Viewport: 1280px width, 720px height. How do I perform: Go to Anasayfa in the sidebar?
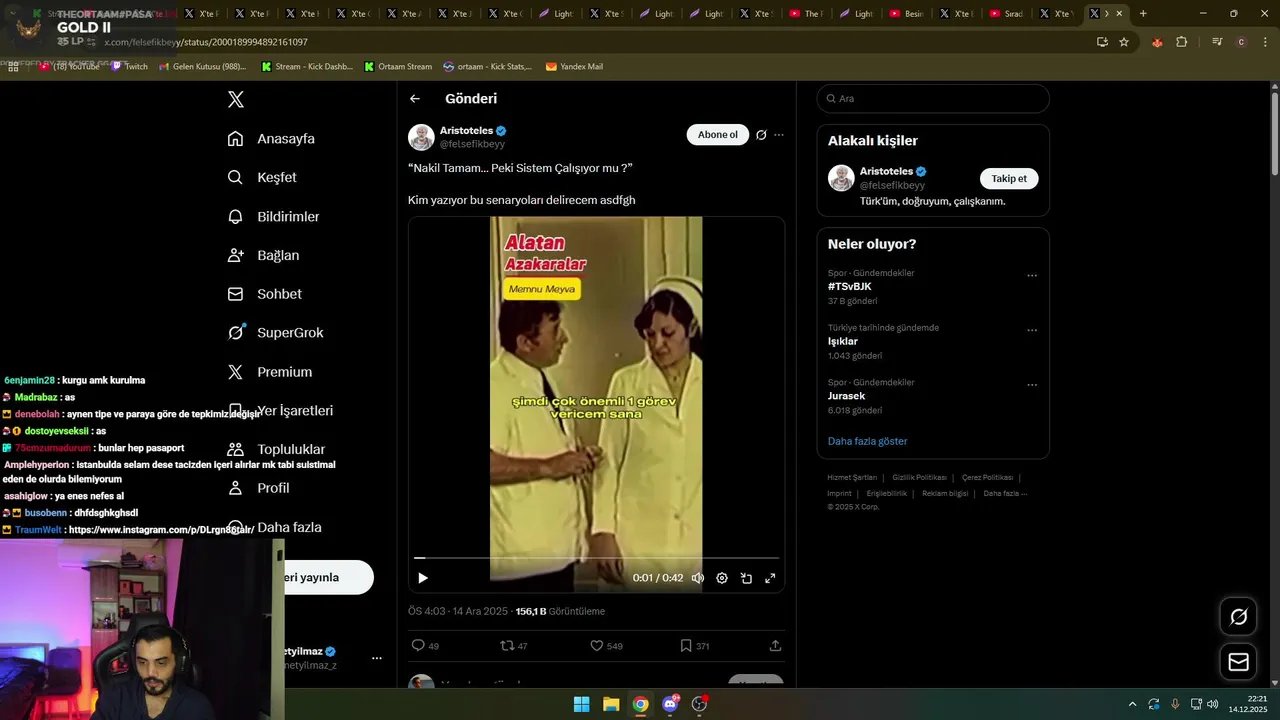point(271,139)
